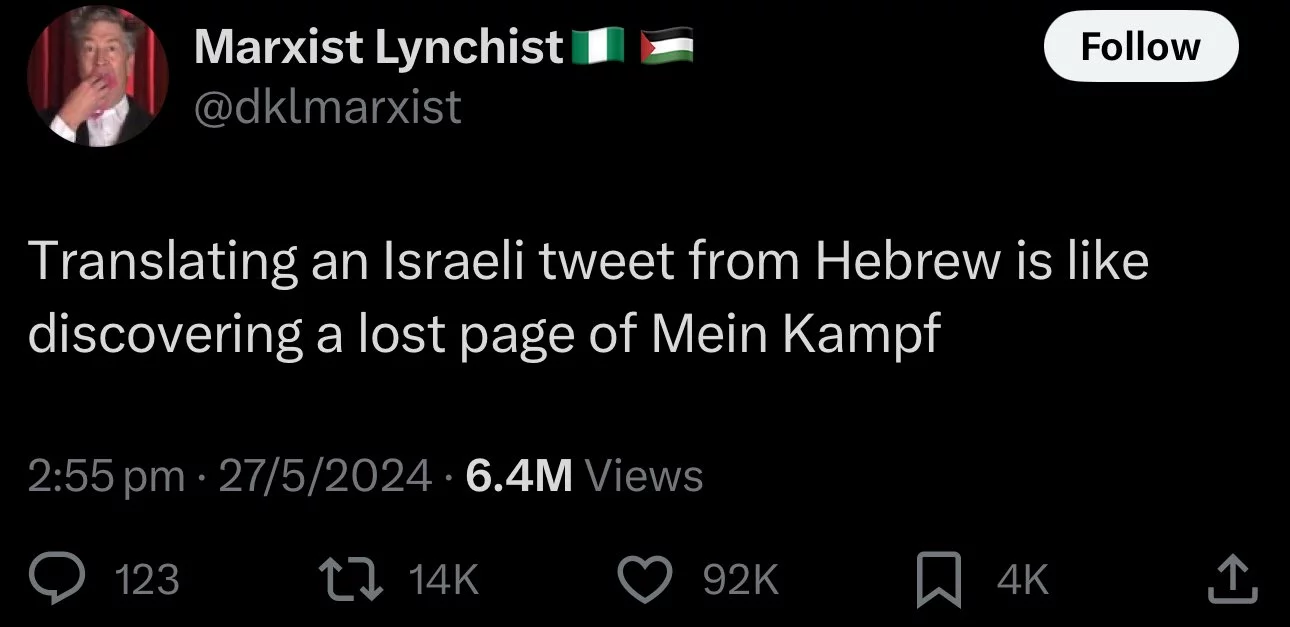Open the 6.4M Views analytics

[584, 476]
